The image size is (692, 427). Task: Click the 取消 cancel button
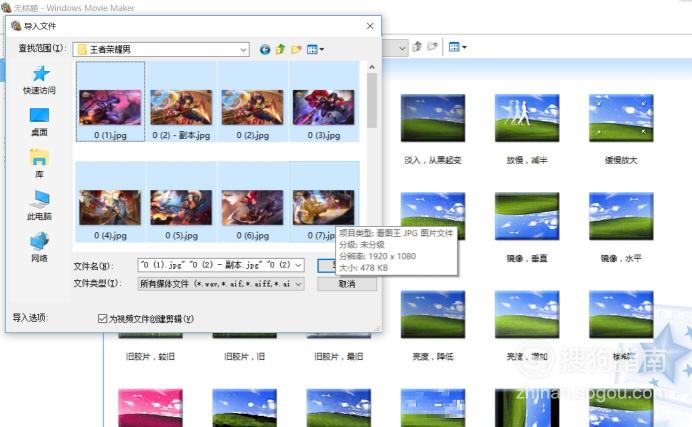coord(347,284)
